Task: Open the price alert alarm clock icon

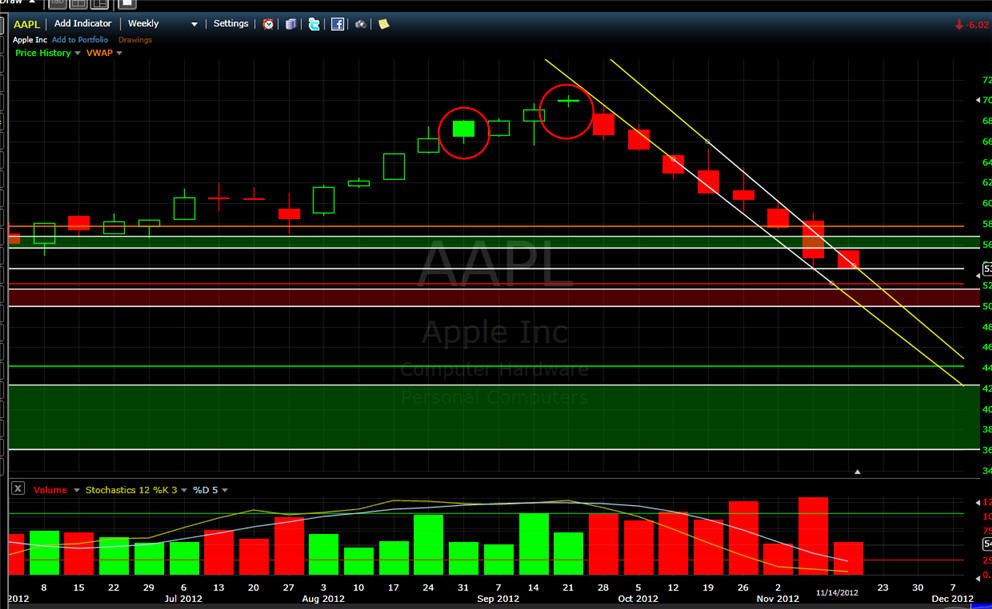Action: click(268, 24)
